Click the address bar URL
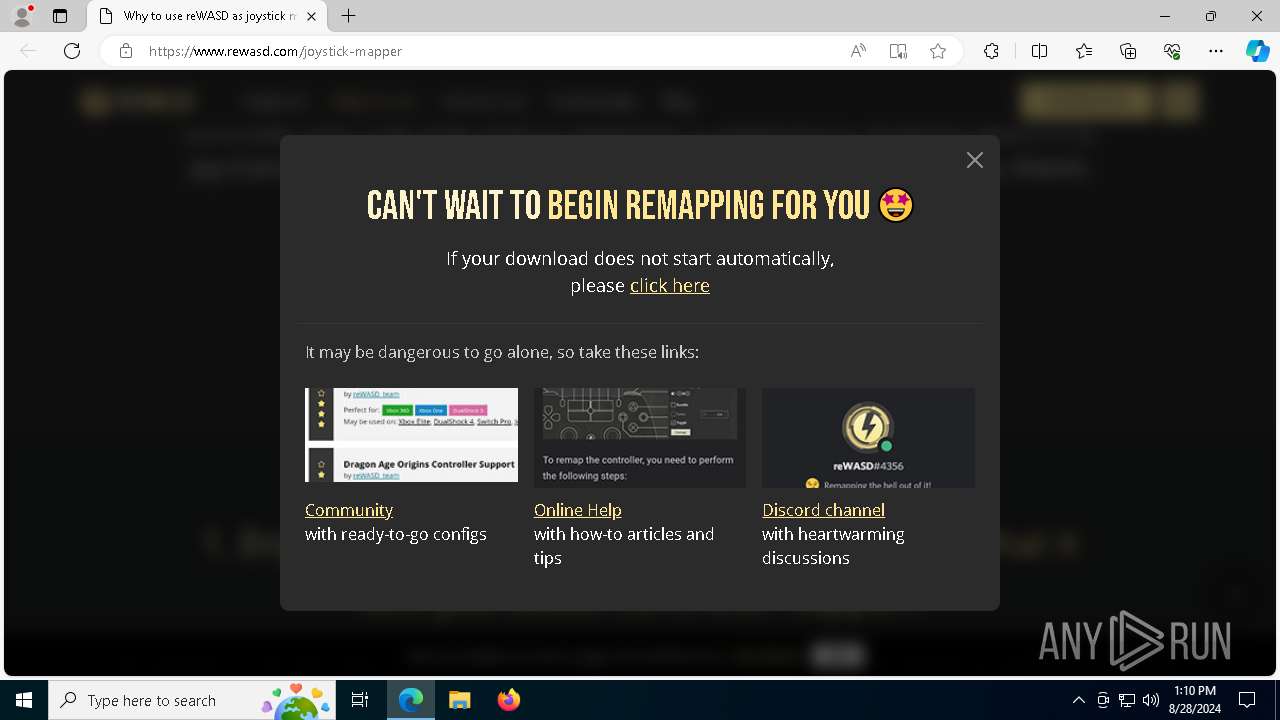Screen dimensions: 1280x720 (x=275, y=51)
